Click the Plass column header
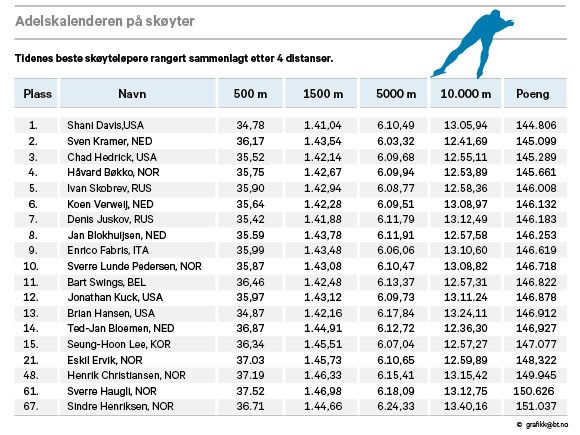Screen dimensions: 580x435 tap(36, 94)
